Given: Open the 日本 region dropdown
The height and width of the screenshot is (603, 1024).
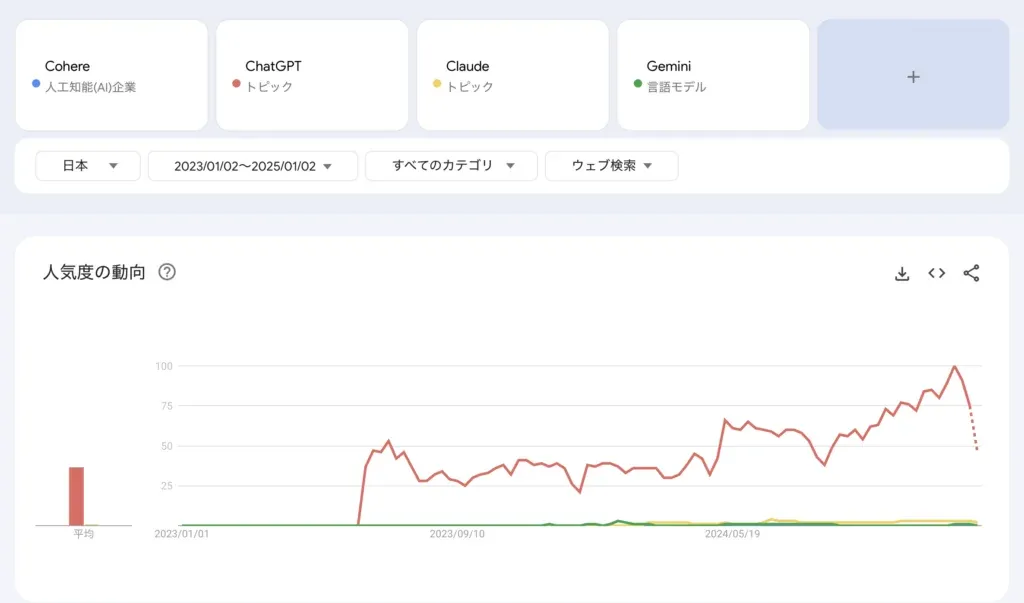Looking at the screenshot, I should pyautogui.click(x=88, y=166).
